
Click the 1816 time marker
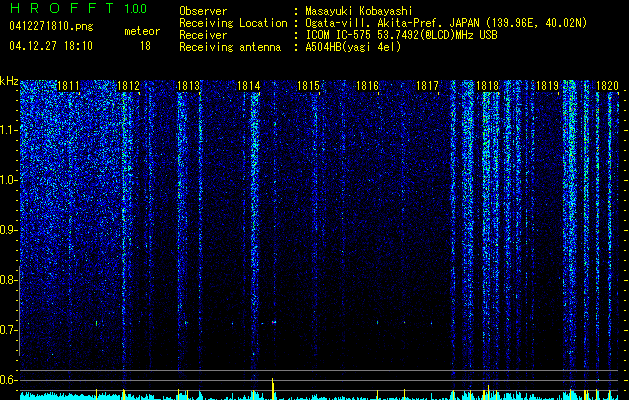(x=368, y=86)
